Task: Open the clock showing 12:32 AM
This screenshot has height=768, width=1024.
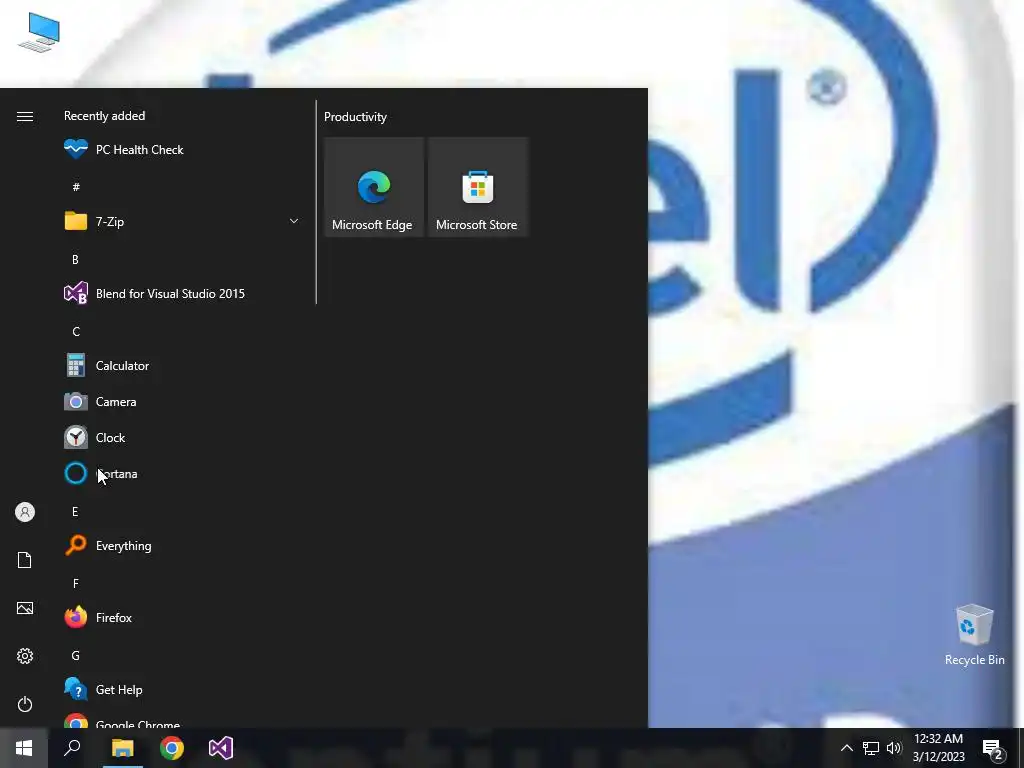Action: (x=938, y=748)
